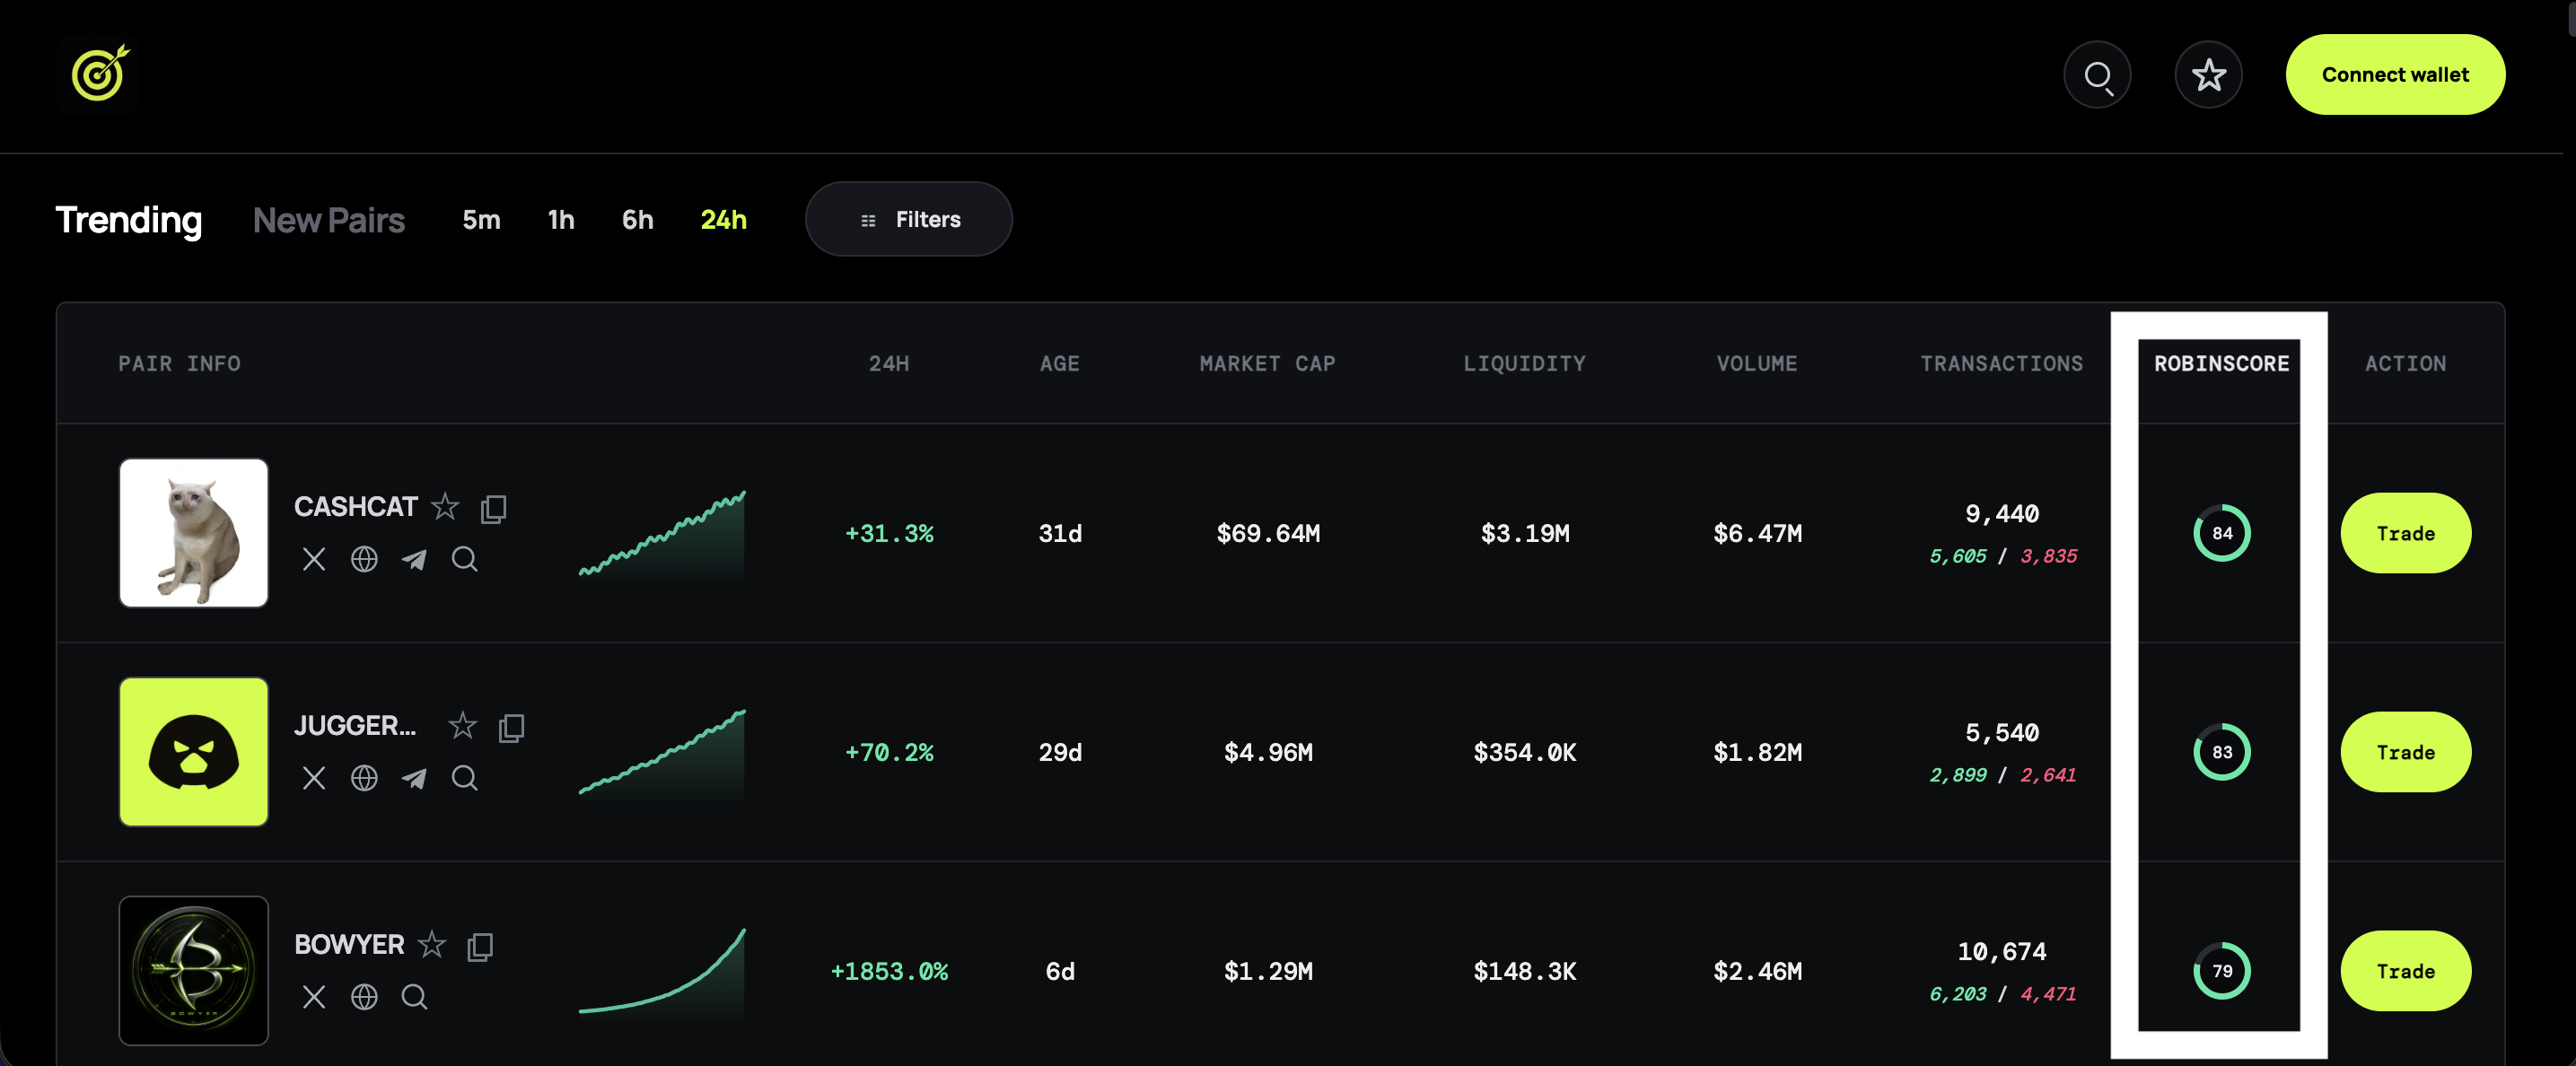The width and height of the screenshot is (2576, 1066).
Task: Click BOWYER bow logo thumbnail
Action: pos(194,971)
